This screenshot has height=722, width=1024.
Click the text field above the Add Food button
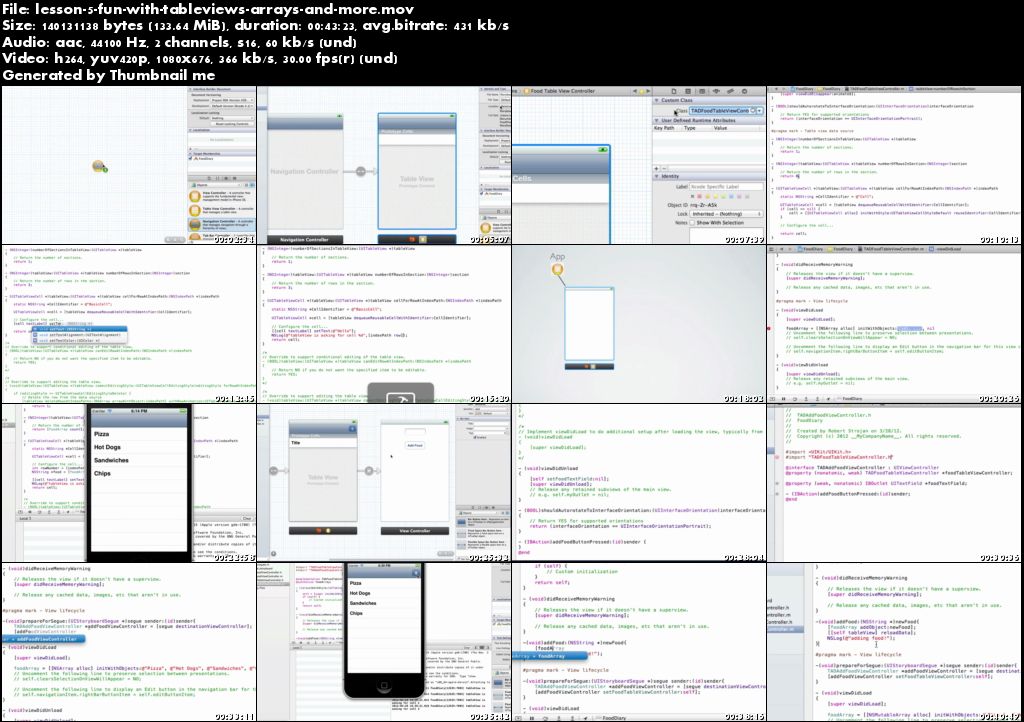click(x=415, y=432)
